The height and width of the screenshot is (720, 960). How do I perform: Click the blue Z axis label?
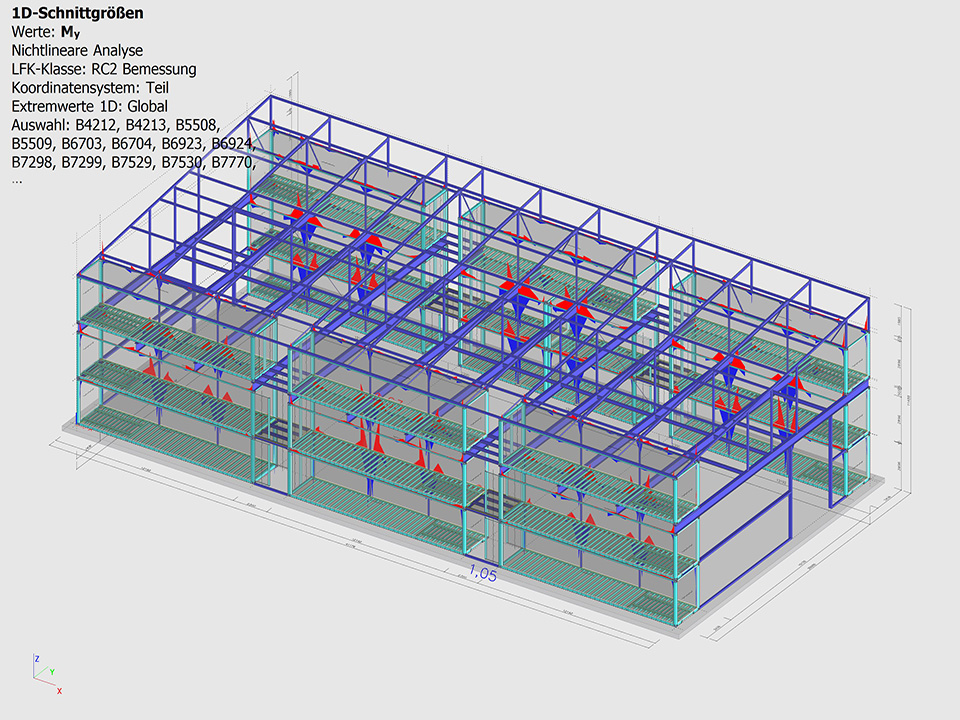pyautogui.click(x=36, y=659)
